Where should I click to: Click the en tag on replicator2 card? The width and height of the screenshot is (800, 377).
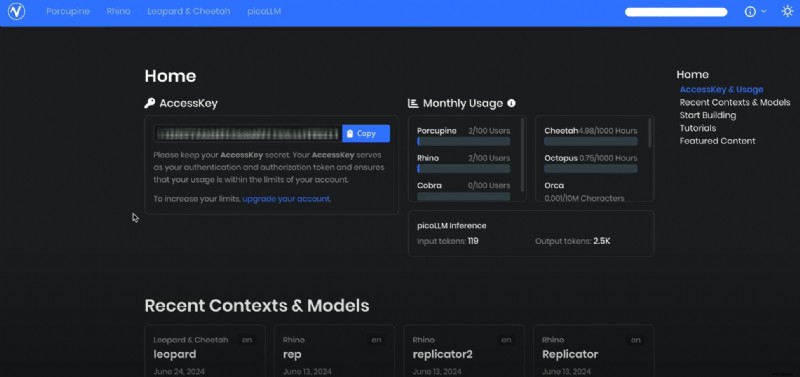[x=506, y=340]
